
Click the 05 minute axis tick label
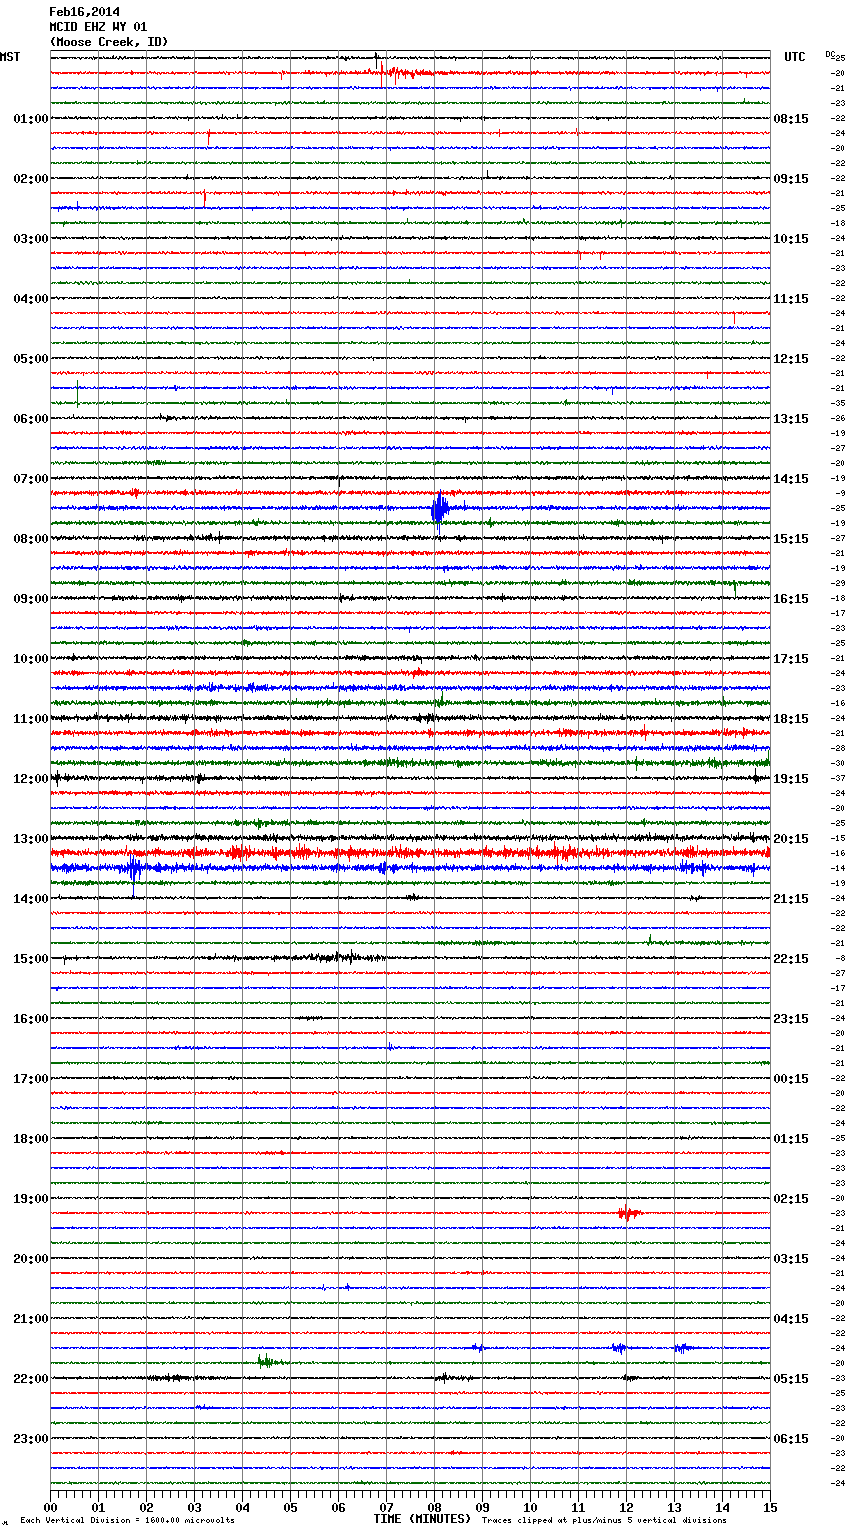click(x=291, y=1507)
